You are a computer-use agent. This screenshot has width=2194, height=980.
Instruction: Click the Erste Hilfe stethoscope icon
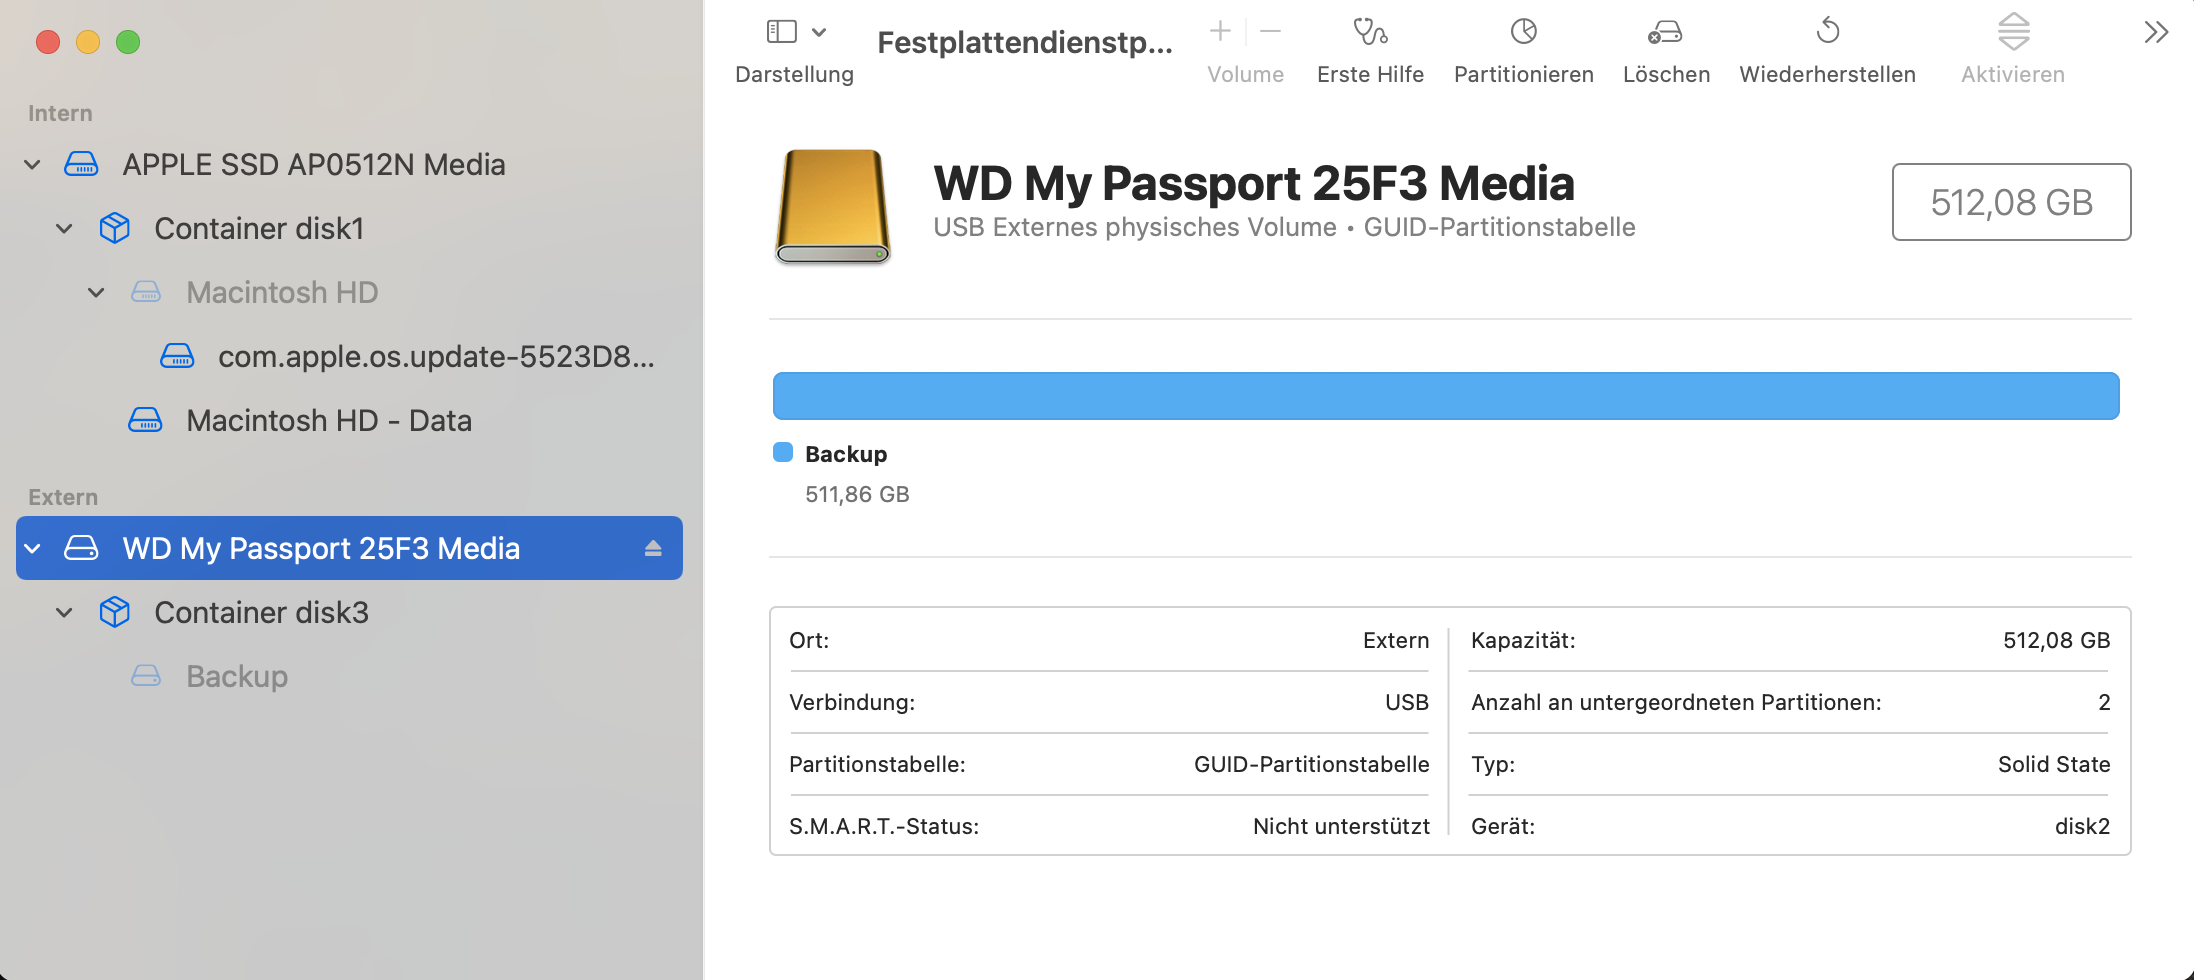[x=1370, y=32]
